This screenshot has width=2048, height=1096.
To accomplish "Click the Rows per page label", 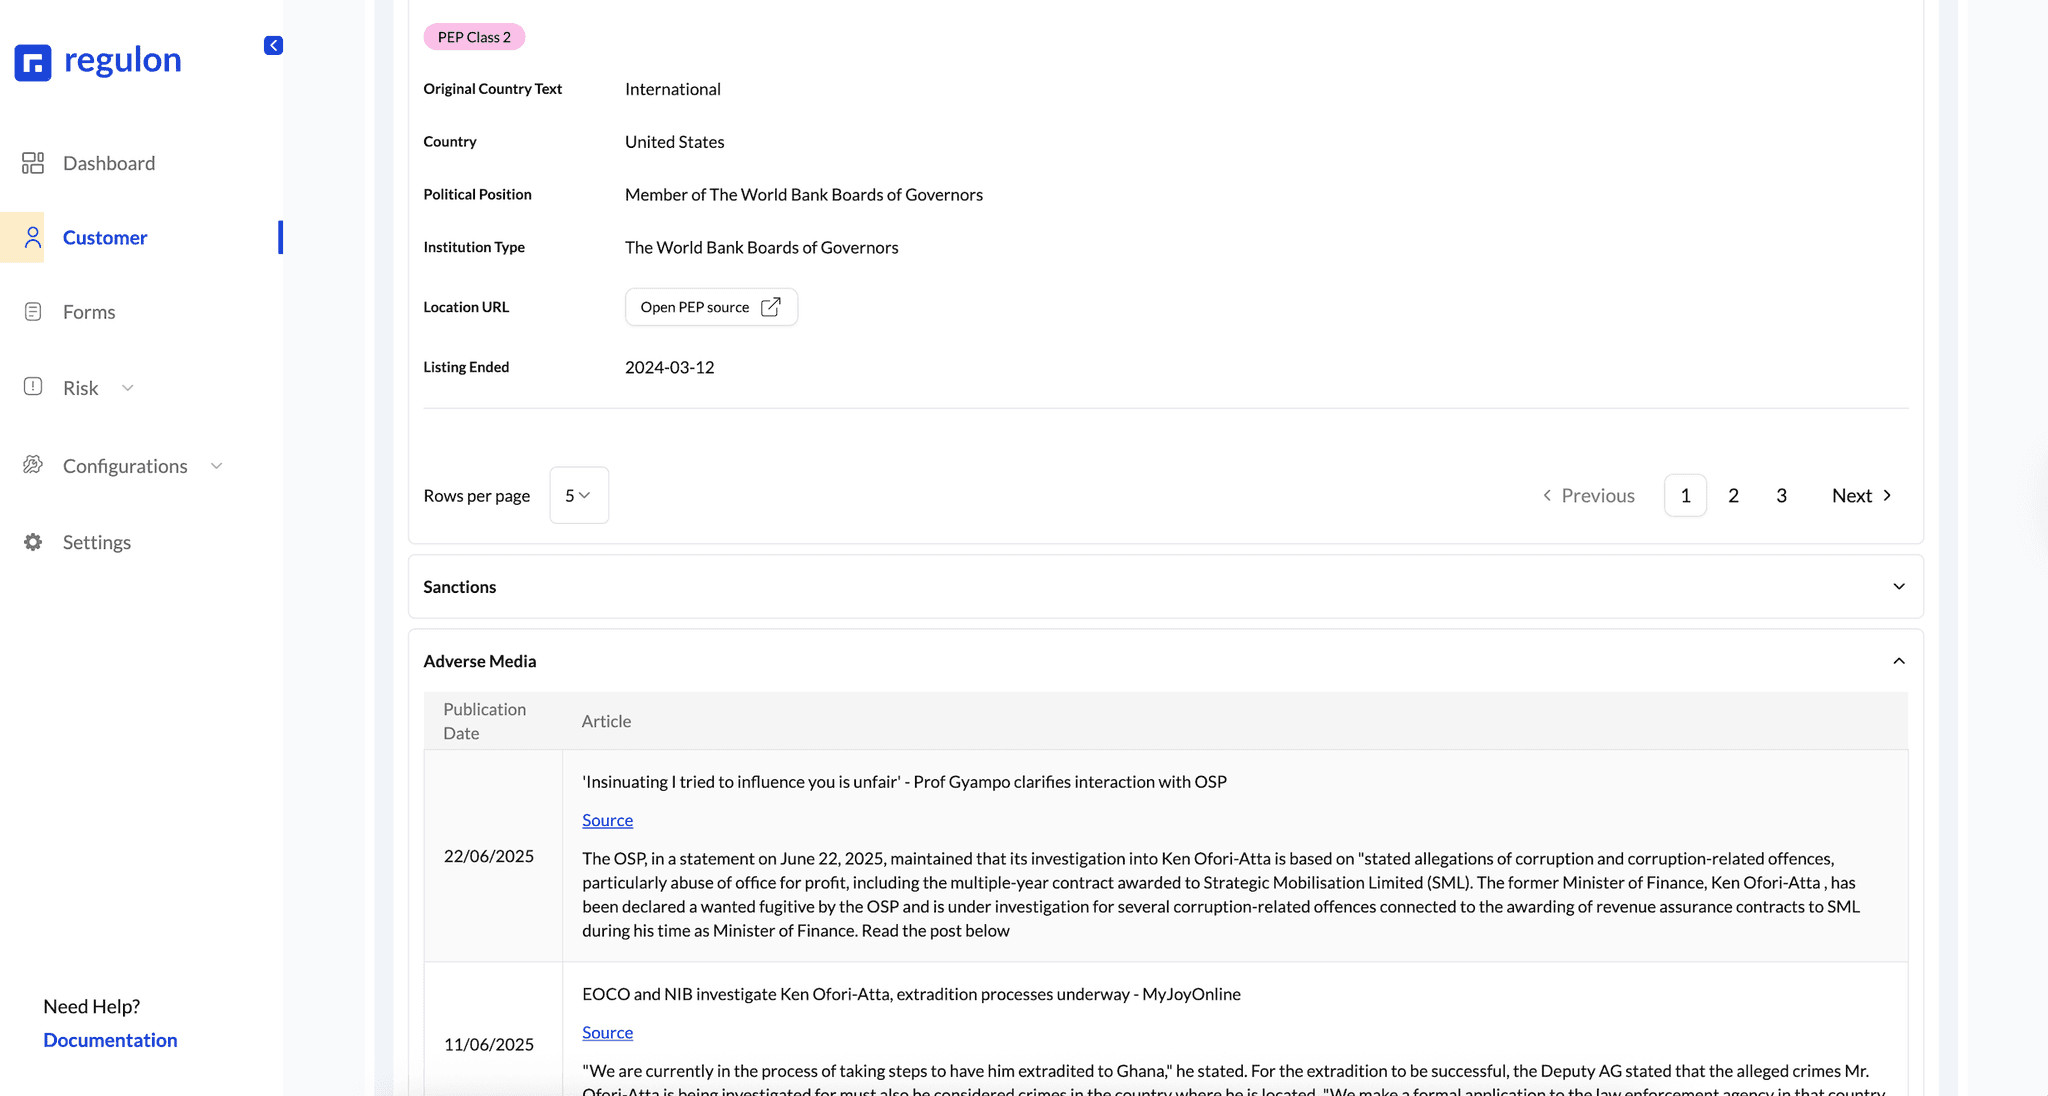I will 476,495.
